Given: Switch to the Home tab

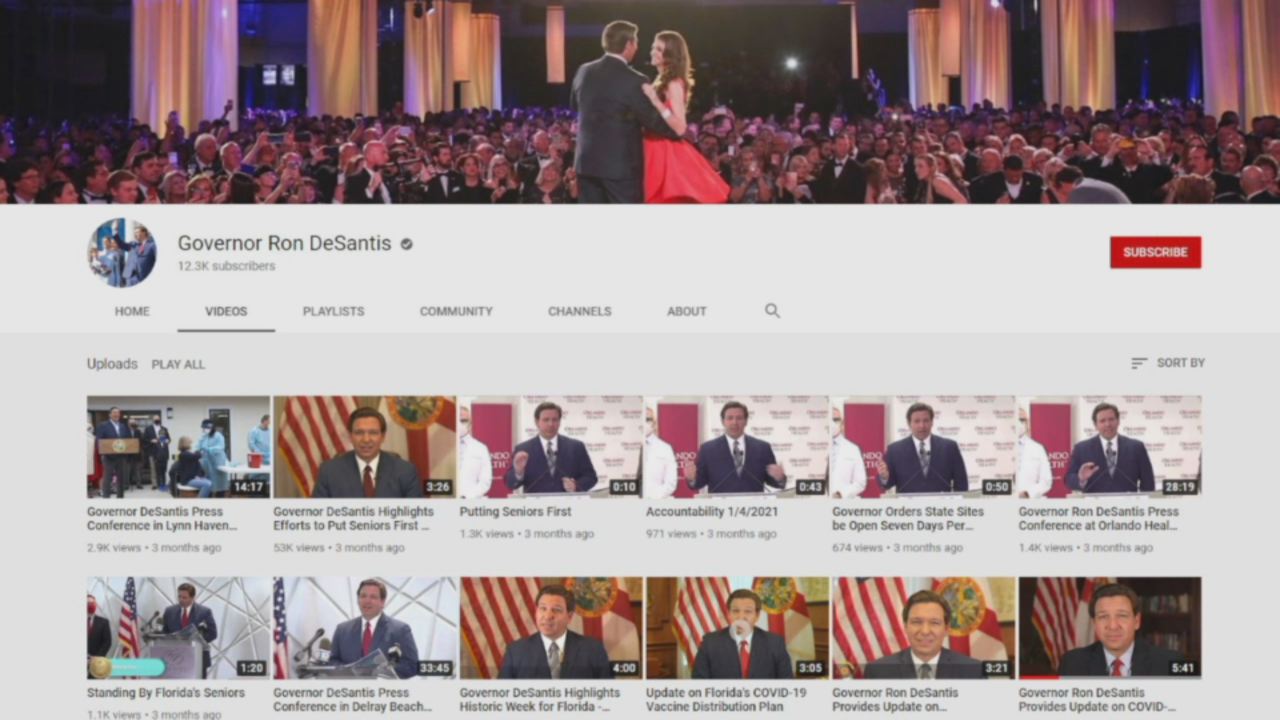Looking at the screenshot, I should click(x=132, y=311).
